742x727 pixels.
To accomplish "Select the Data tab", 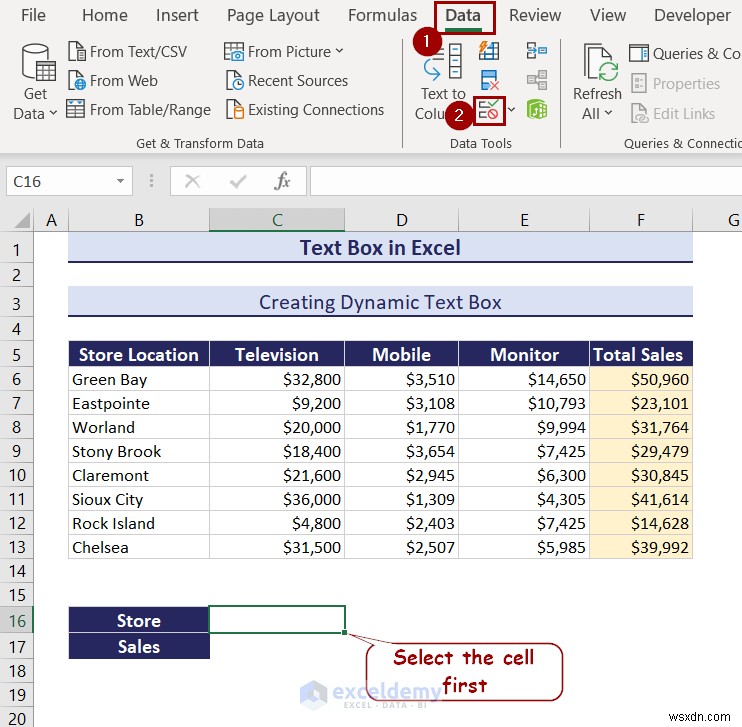I will (463, 16).
